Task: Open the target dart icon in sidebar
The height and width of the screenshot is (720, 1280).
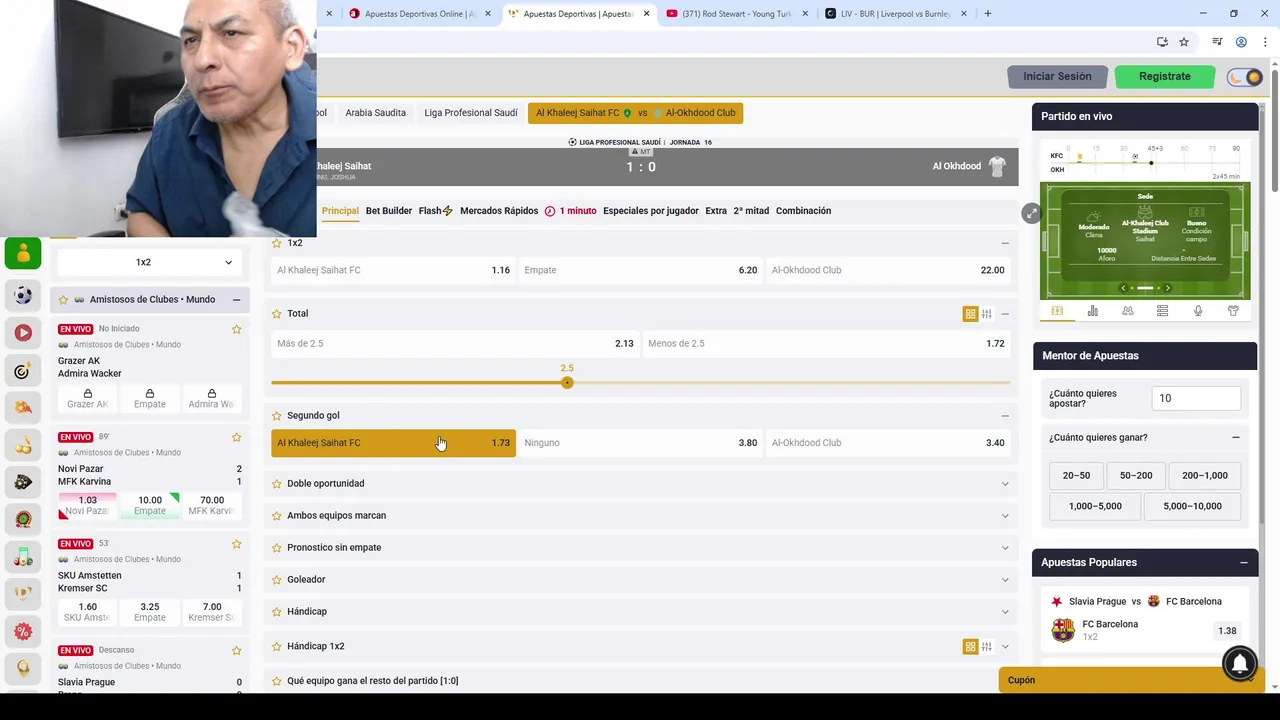Action: (23, 371)
